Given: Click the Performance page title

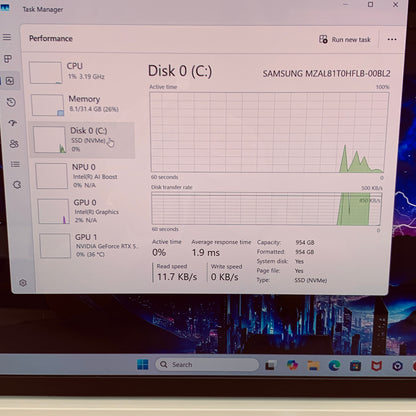Looking at the screenshot, I should click(51, 38).
